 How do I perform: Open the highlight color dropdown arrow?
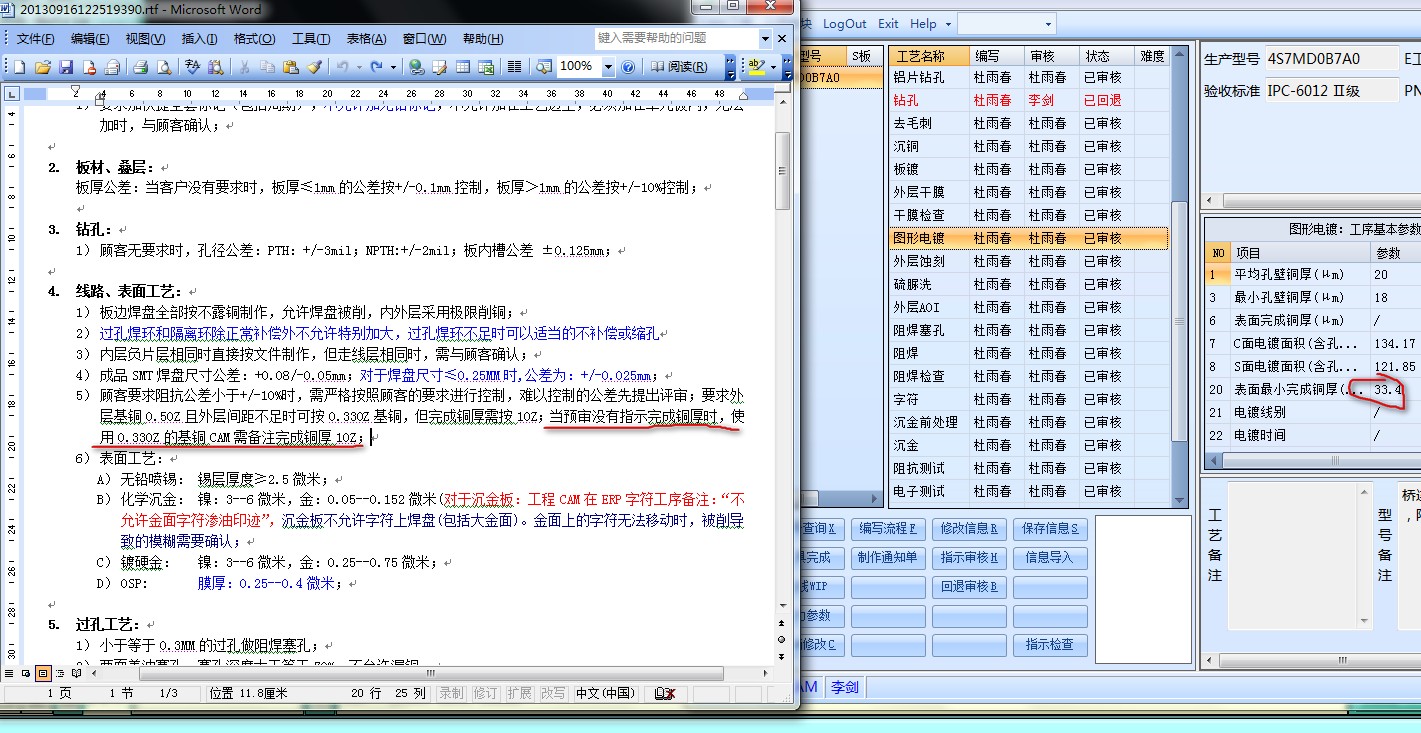tap(773, 67)
